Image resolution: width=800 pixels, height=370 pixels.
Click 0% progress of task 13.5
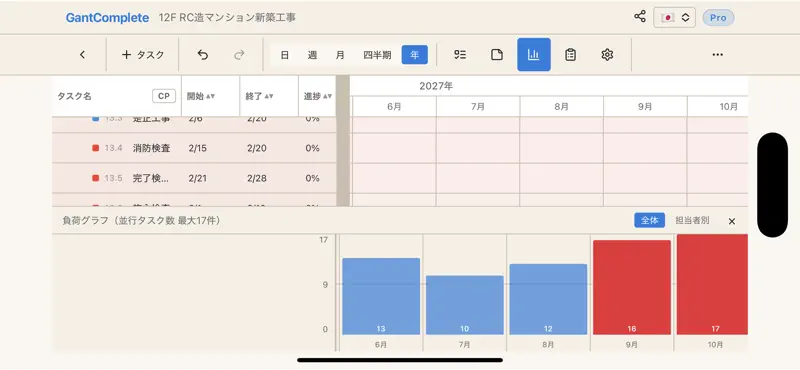point(312,178)
